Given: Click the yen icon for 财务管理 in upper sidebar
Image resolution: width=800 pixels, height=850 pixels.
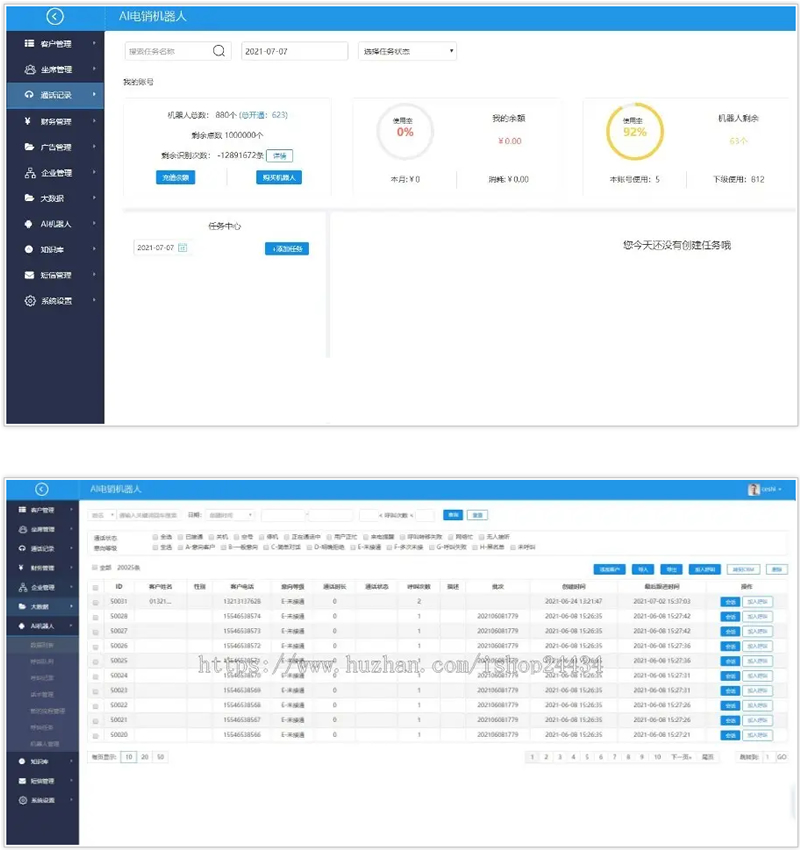Looking at the screenshot, I should click(x=28, y=121).
